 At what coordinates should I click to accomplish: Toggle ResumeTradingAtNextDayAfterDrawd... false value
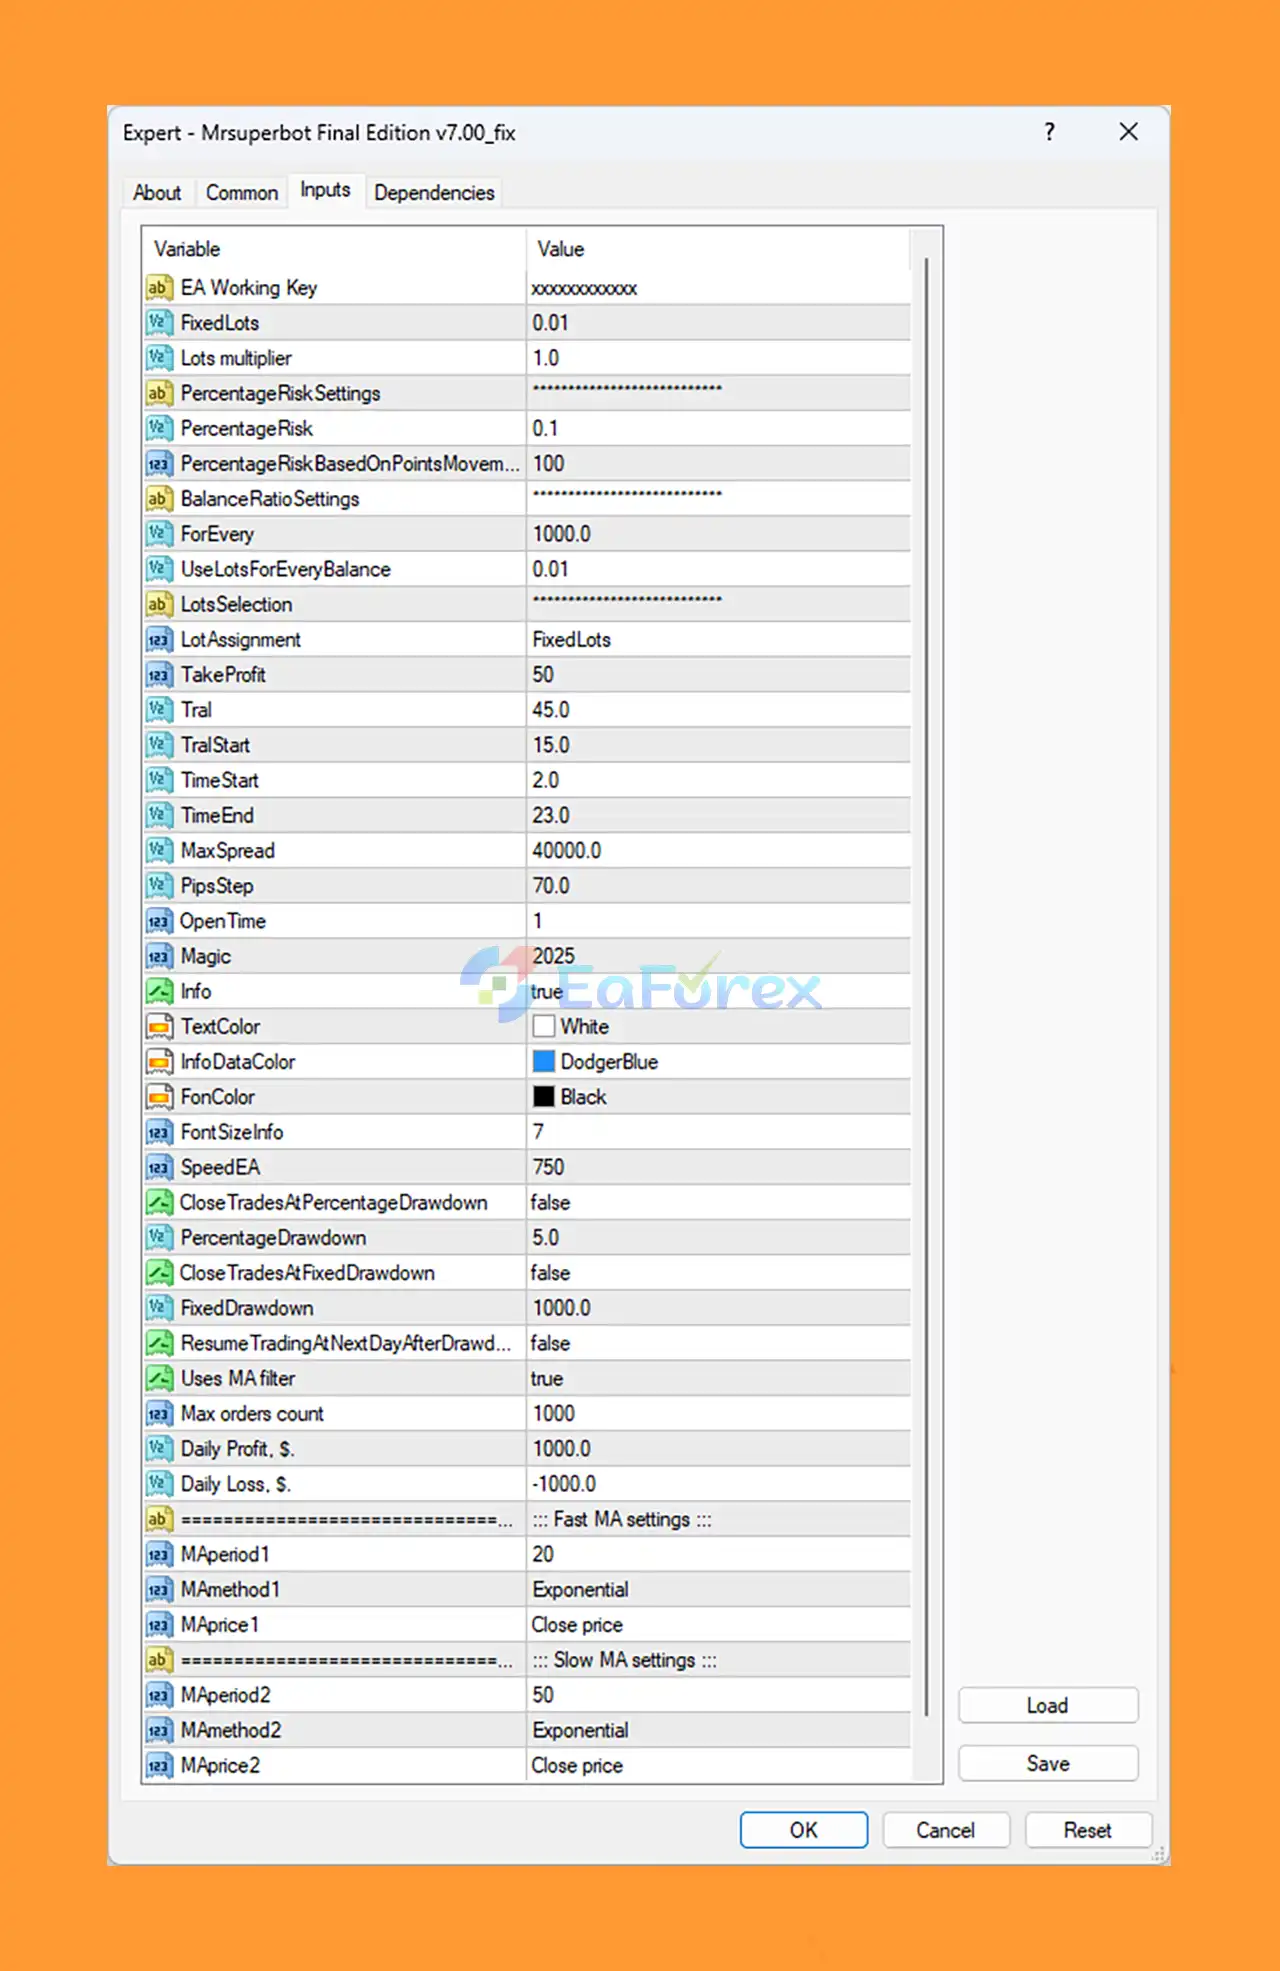click(x=718, y=1343)
